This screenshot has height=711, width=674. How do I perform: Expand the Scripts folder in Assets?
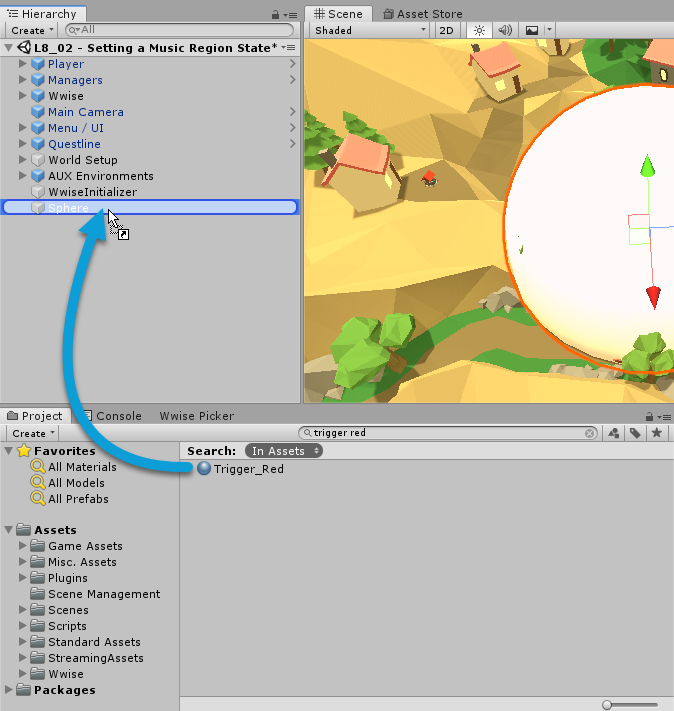pyautogui.click(x=24, y=626)
